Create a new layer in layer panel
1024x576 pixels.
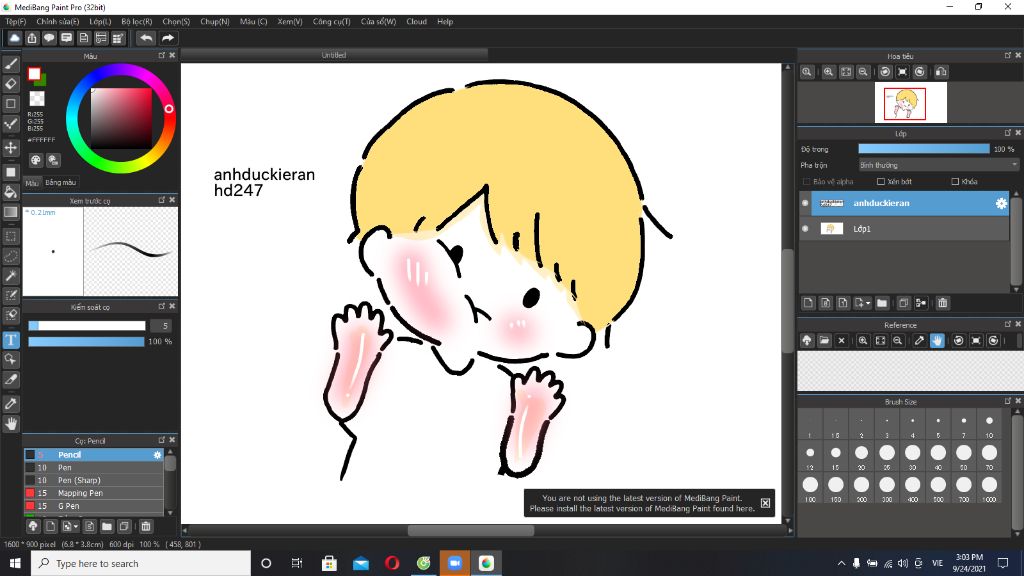pos(808,303)
